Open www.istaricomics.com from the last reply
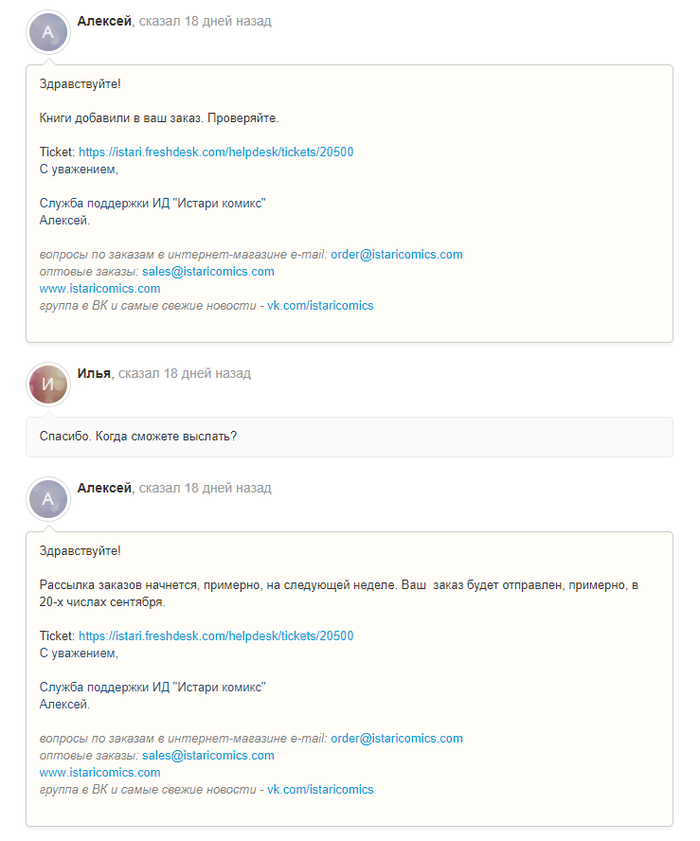700x841 pixels. [x=100, y=773]
